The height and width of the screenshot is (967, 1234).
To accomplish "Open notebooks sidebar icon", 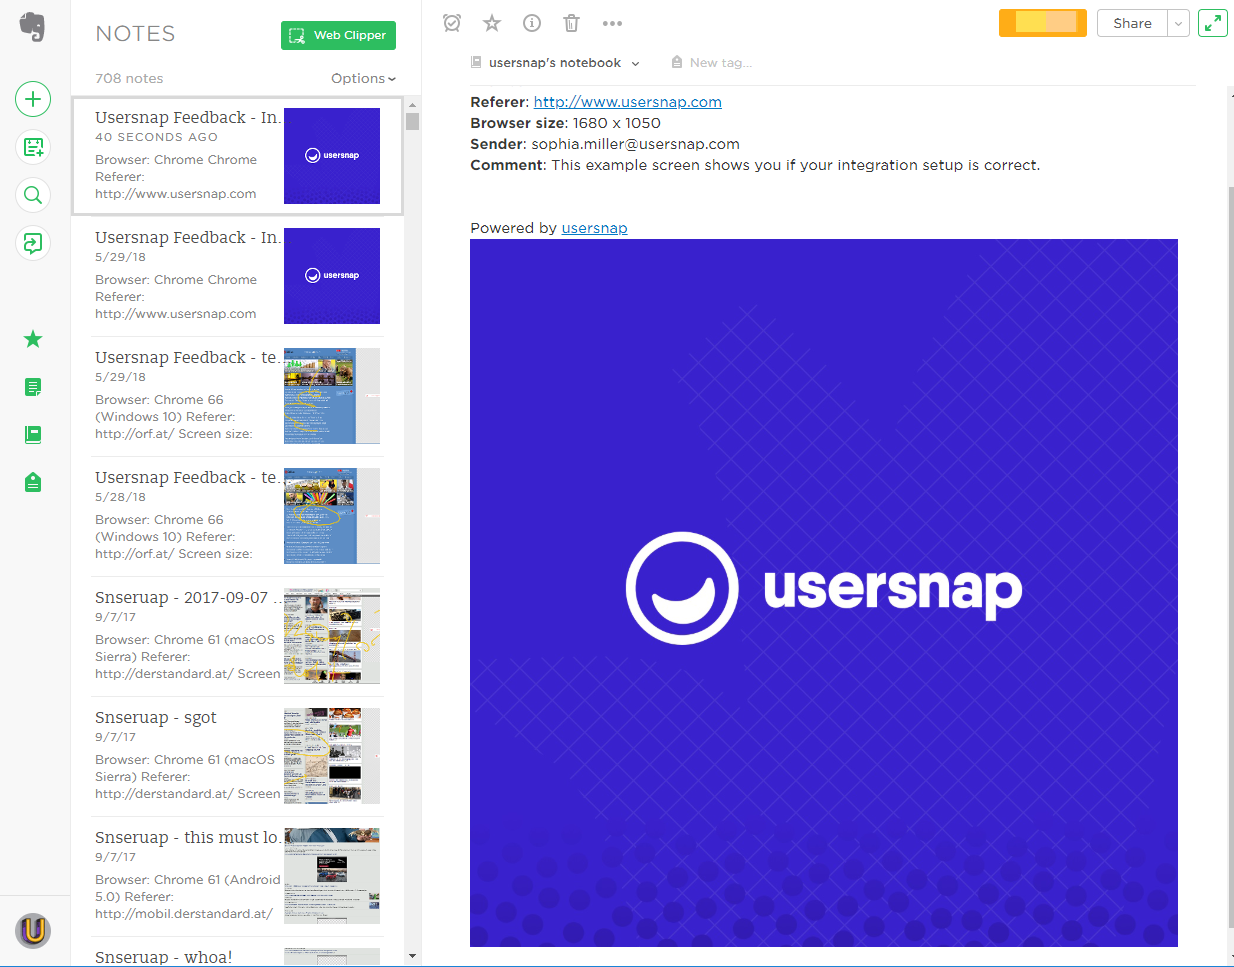I will 33,435.
